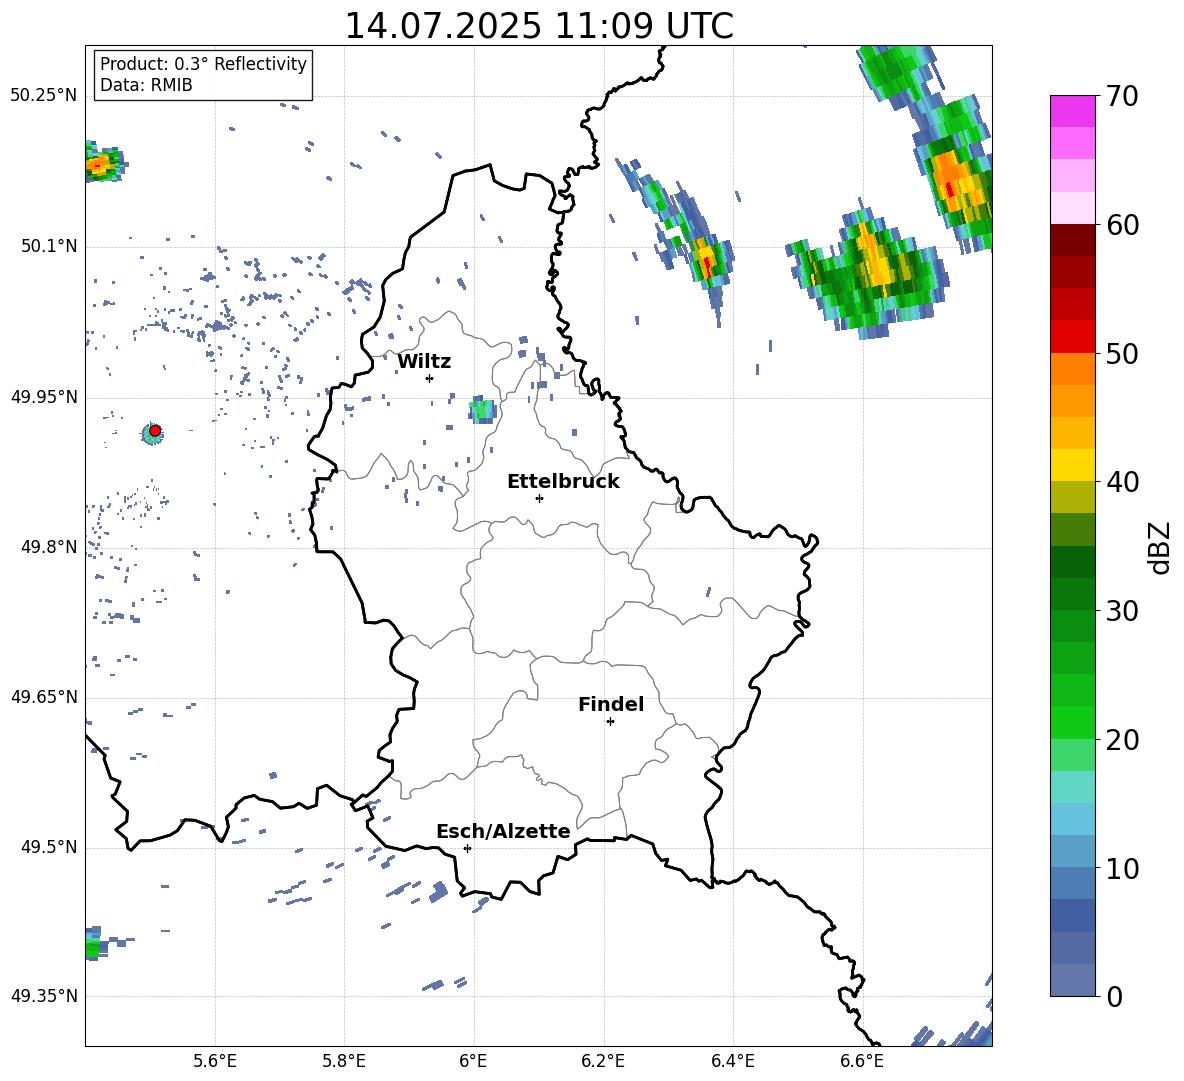Click the small green echo near Ettelbruck

[x=482, y=410]
